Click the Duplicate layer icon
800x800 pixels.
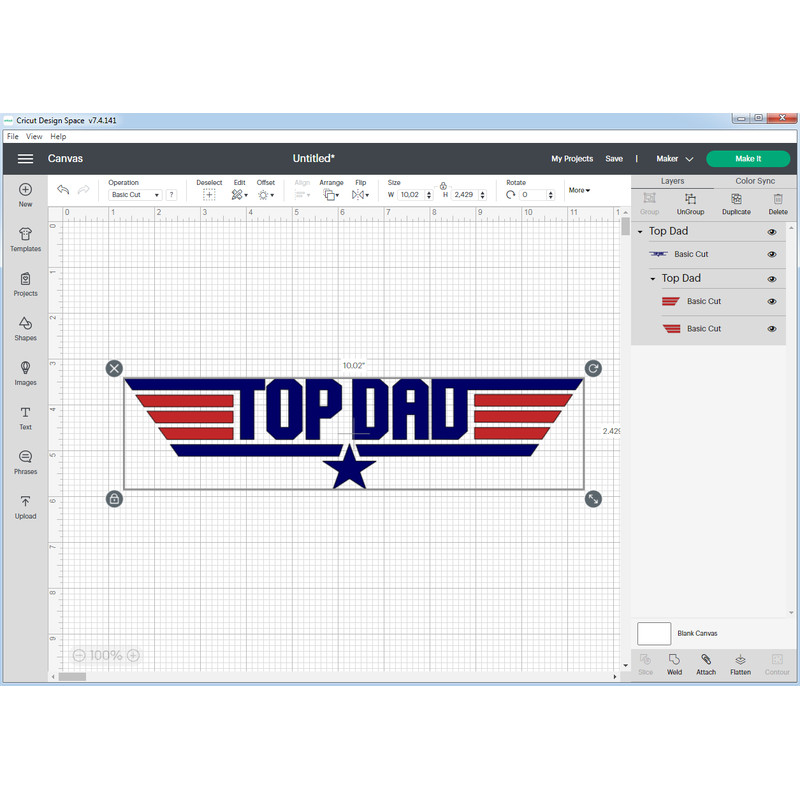(736, 203)
